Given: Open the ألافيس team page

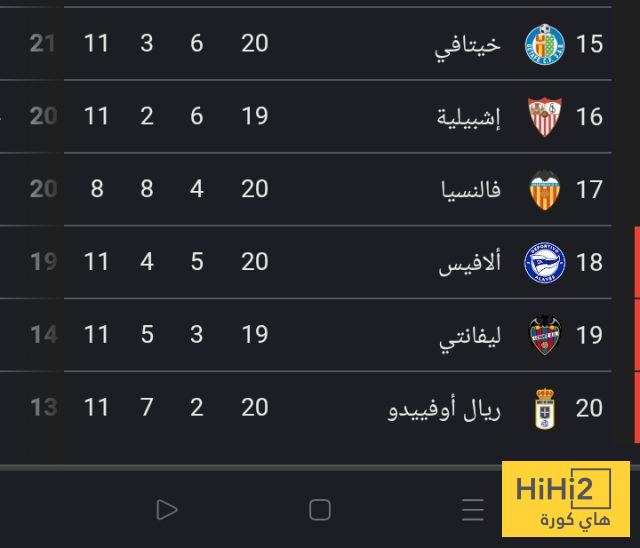Looking at the screenshot, I should (x=474, y=263).
